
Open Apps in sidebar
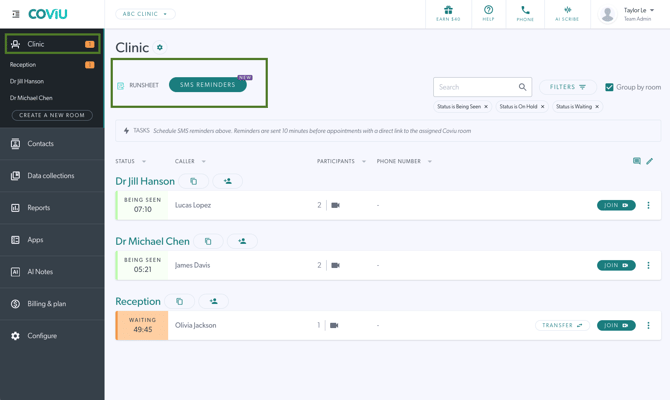click(x=52, y=240)
